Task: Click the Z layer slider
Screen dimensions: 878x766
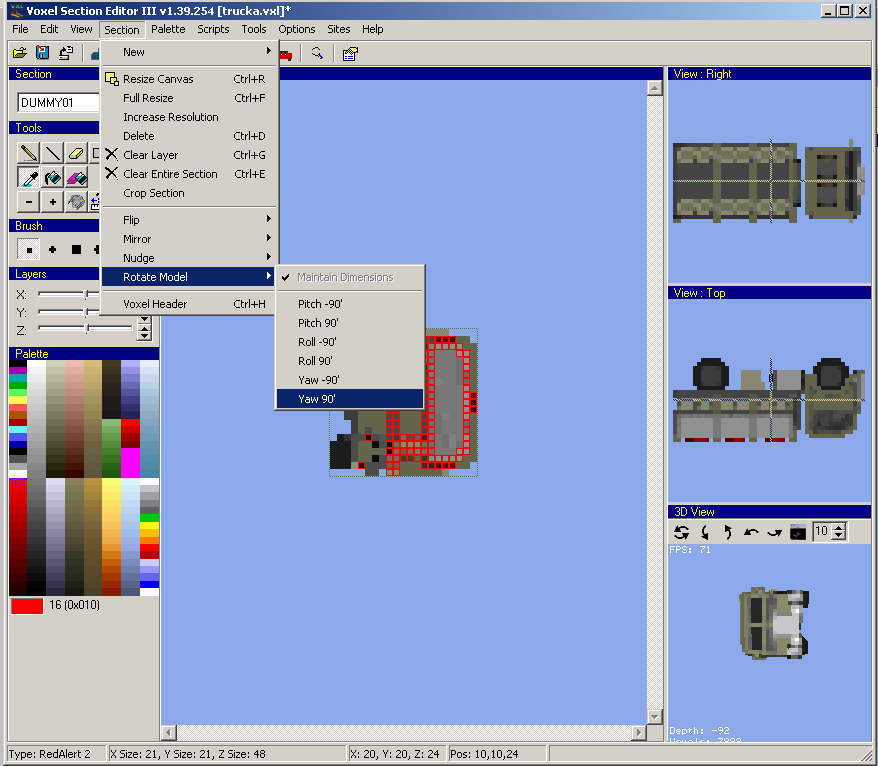Action: (x=85, y=328)
